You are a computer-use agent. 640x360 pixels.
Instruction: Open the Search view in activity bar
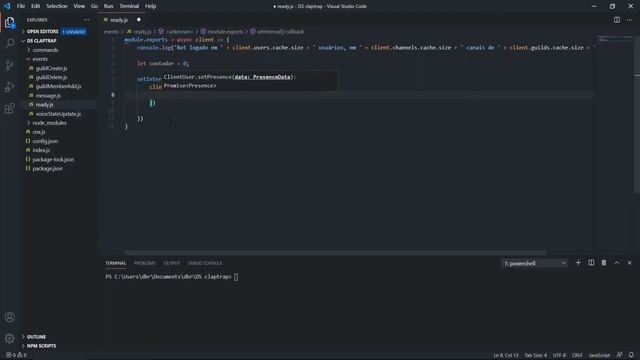[10, 44]
